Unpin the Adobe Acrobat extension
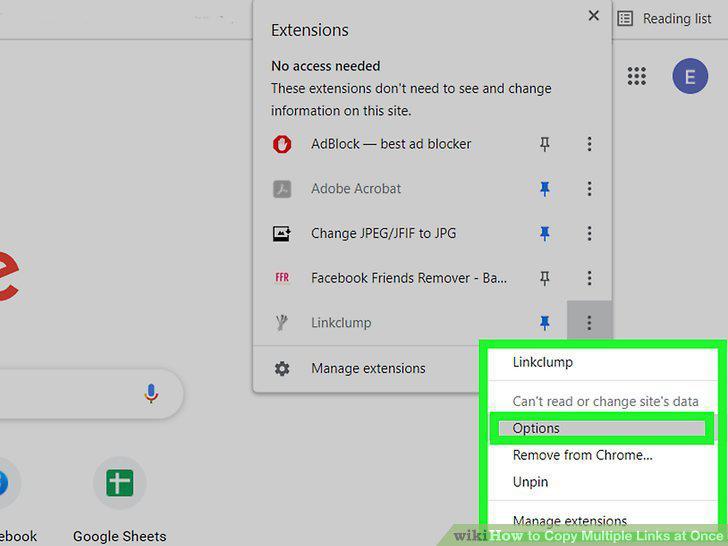The image size is (728, 546). click(545, 189)
